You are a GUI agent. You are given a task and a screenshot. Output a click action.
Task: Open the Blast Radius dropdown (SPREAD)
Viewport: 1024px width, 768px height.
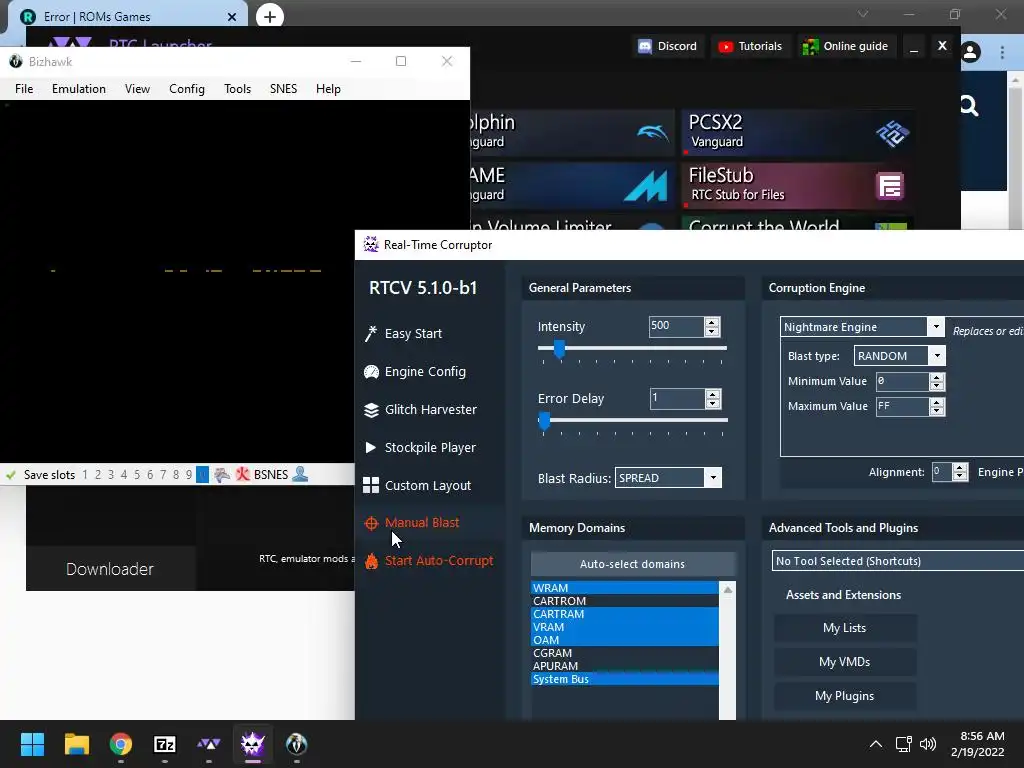click(x=713, y=477)
